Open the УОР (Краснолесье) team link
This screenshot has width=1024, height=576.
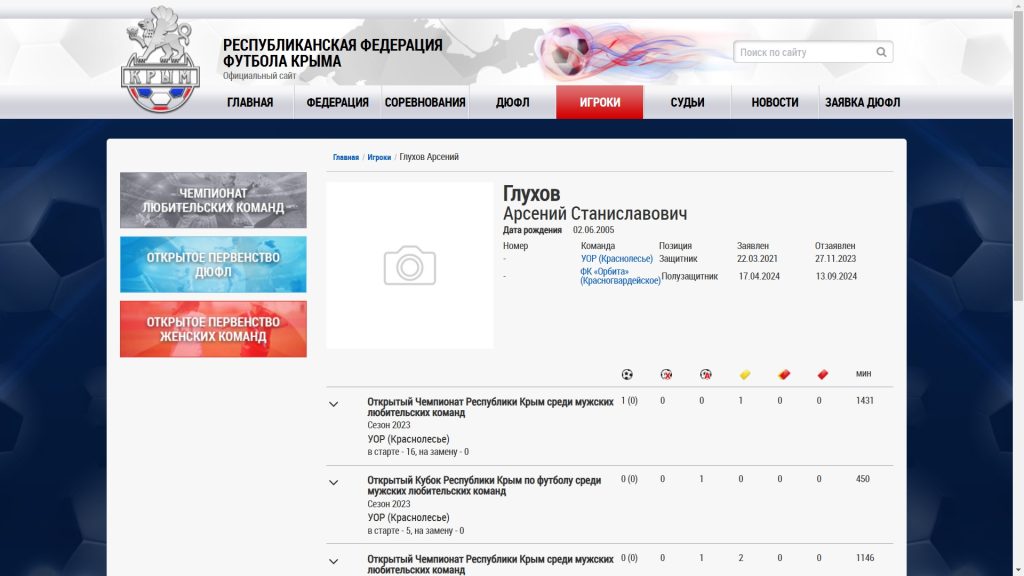(616, 259)
